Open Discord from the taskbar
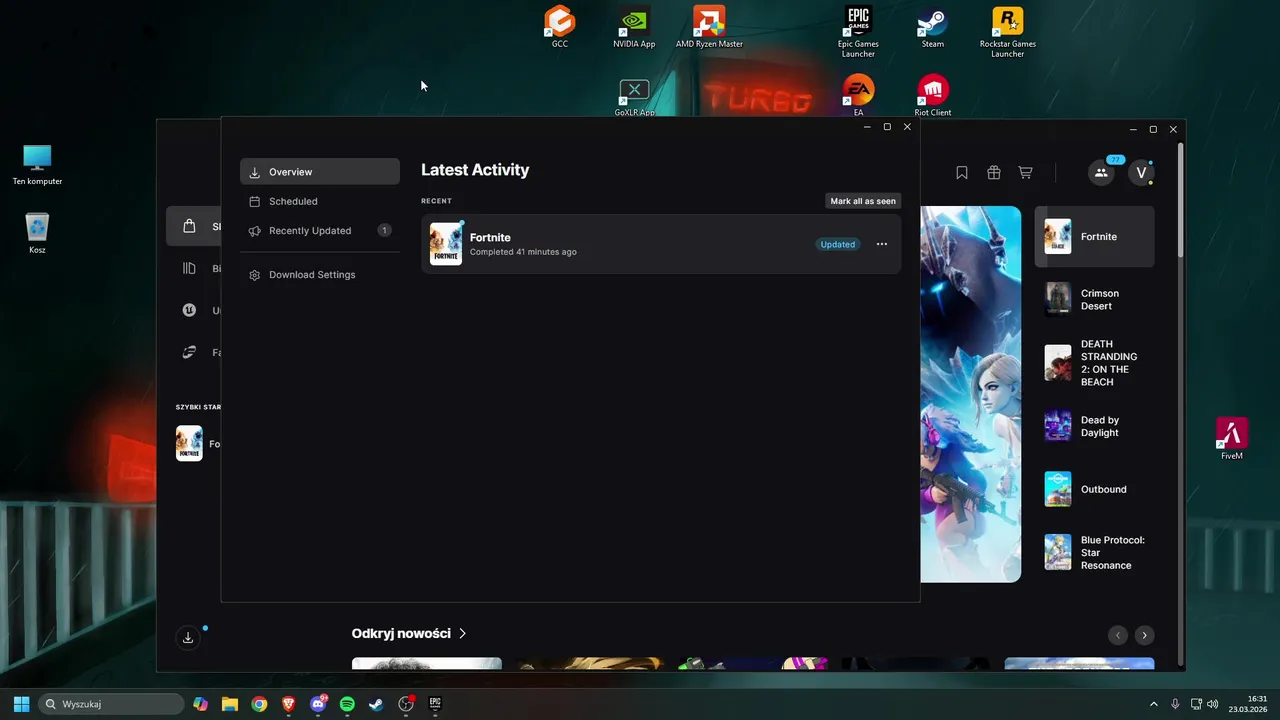 [x=318, y=704]
